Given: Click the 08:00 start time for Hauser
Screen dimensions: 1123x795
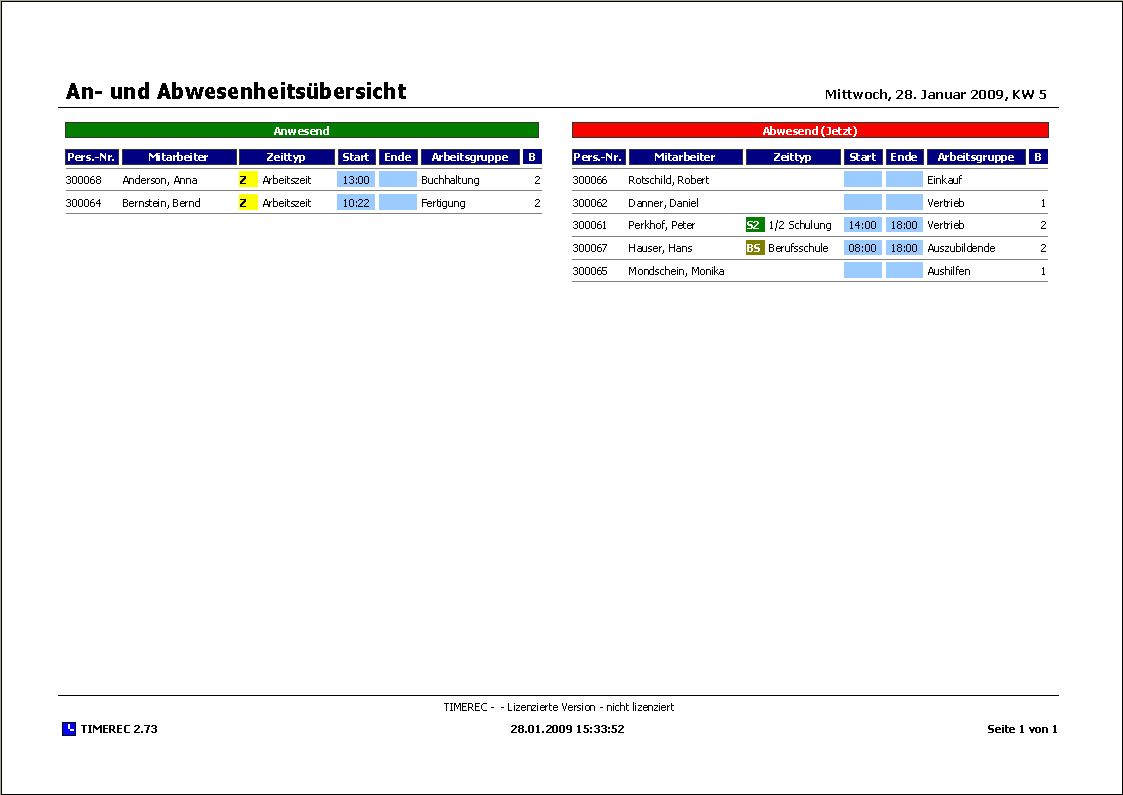Looking at the screenshot, I should click(862, 248).
